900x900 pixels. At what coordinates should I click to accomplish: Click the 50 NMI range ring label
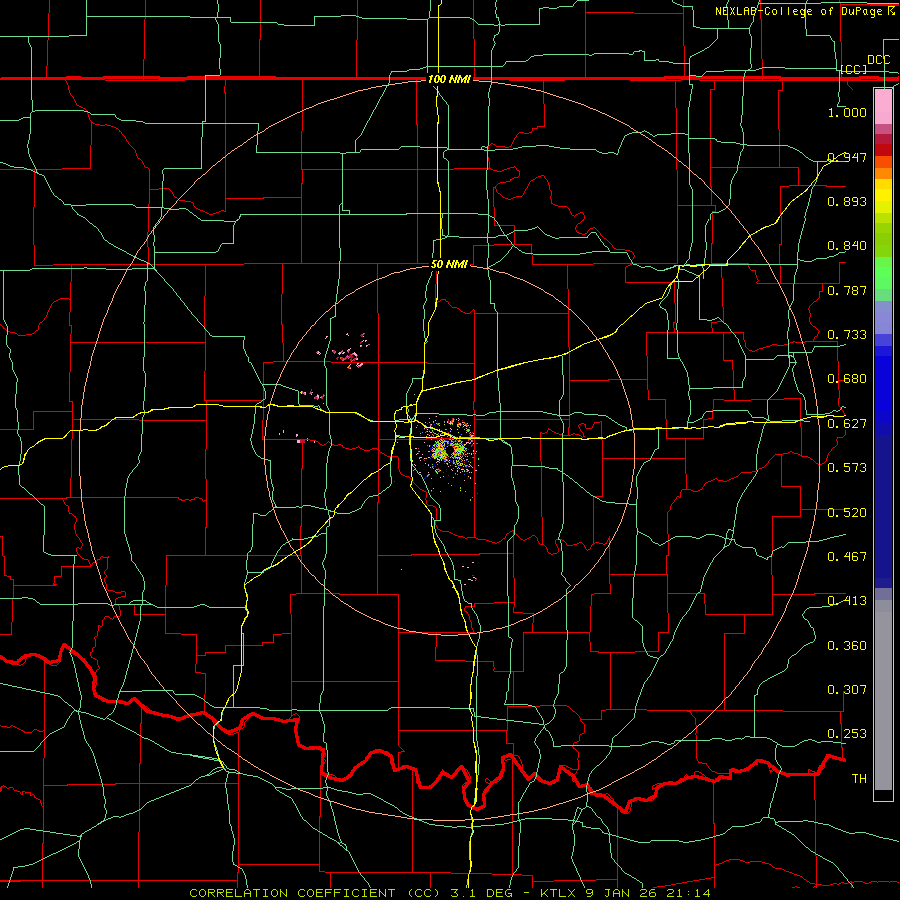click(449, 264)
